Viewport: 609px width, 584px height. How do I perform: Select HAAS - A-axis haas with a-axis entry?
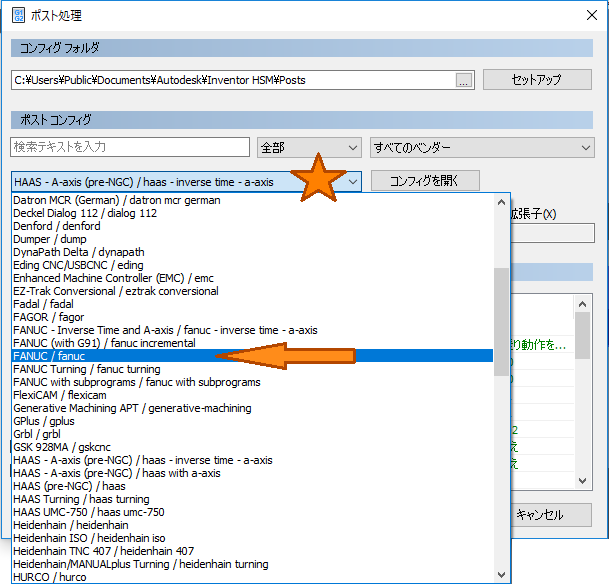pyautogui.click(x=252, y=473)
